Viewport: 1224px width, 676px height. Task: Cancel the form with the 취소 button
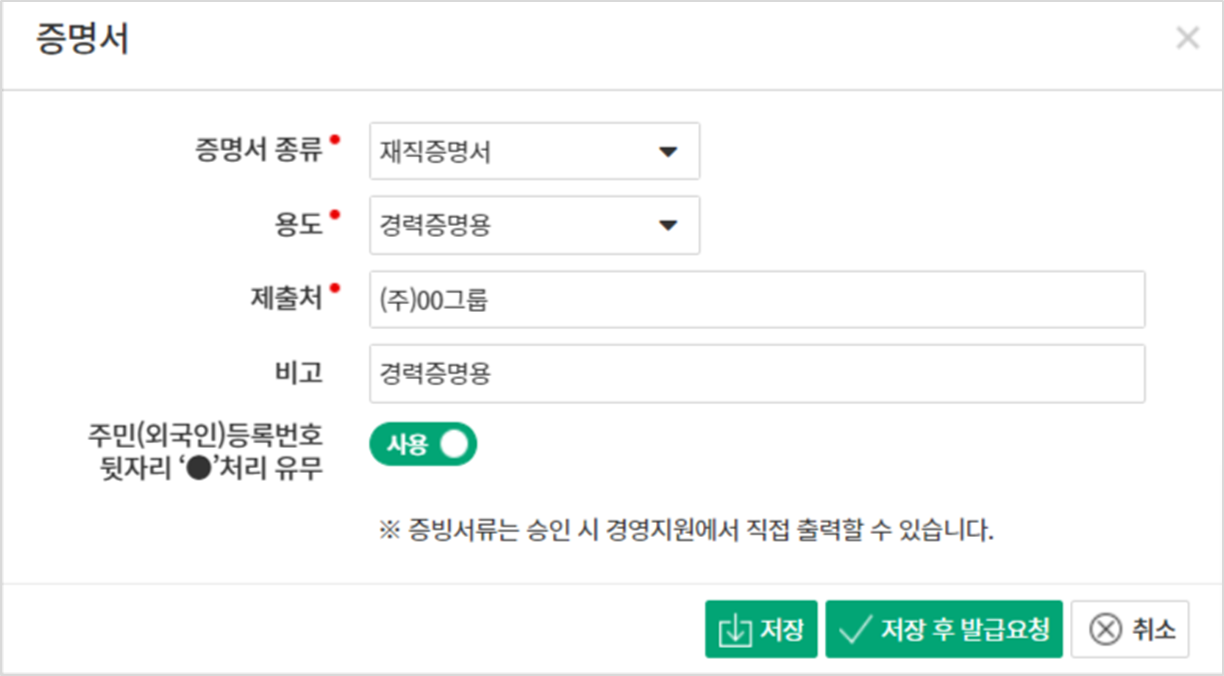tap(1129, 628)
